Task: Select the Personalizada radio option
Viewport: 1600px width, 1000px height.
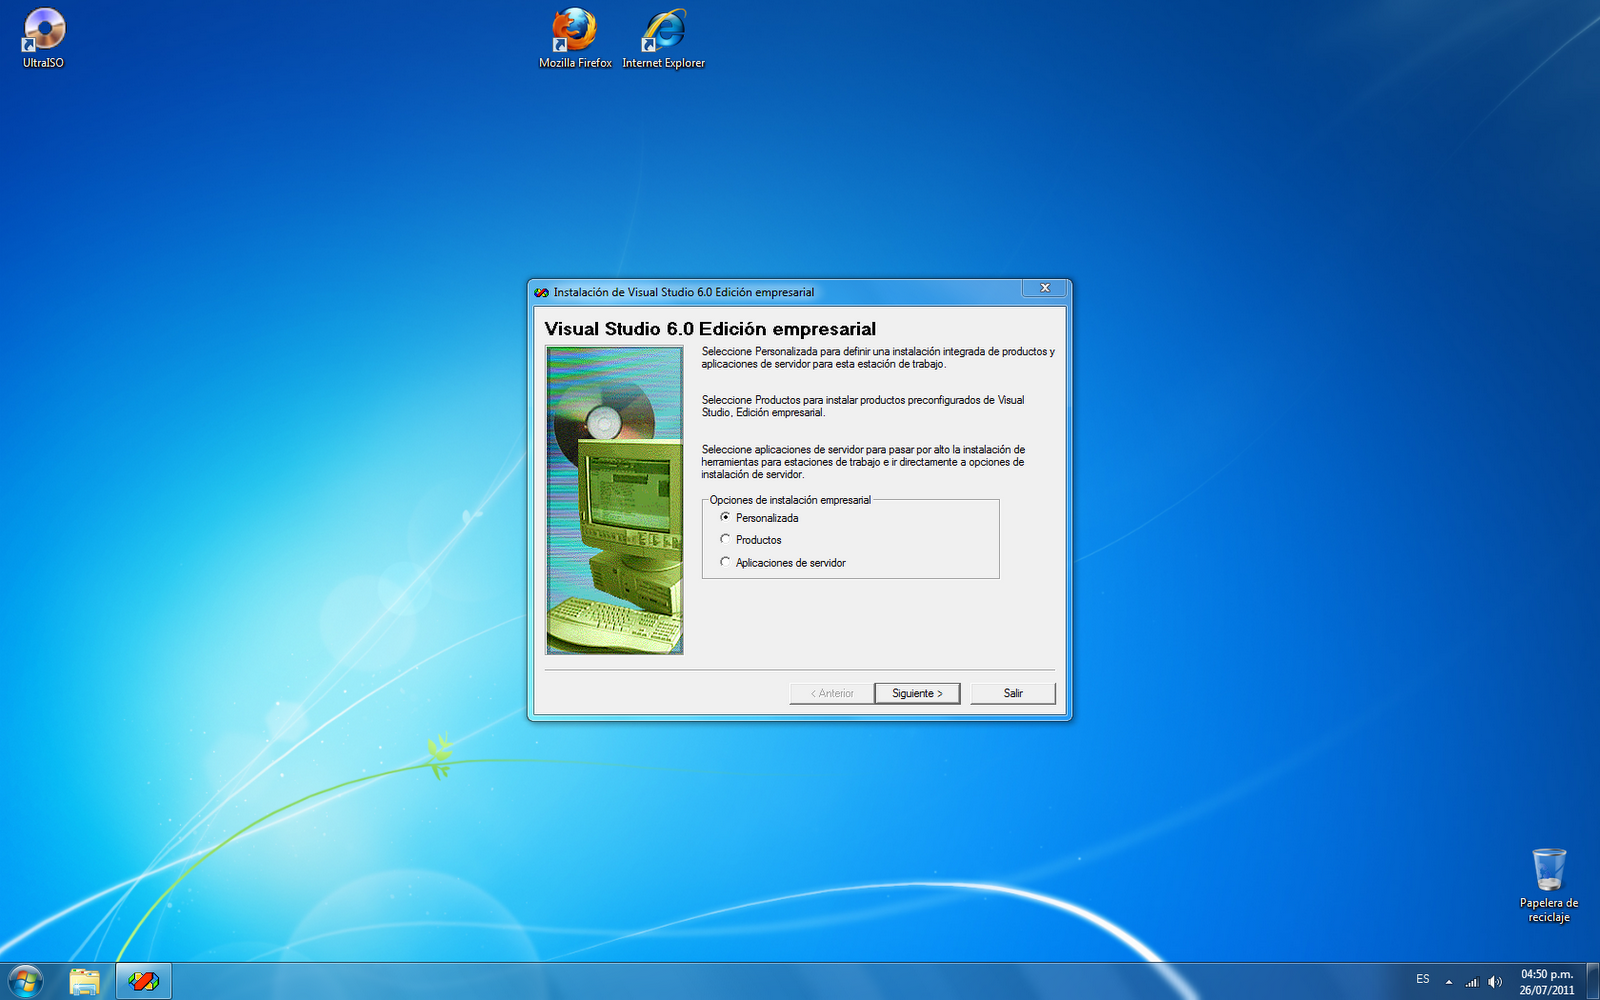Action: (759, 518)
